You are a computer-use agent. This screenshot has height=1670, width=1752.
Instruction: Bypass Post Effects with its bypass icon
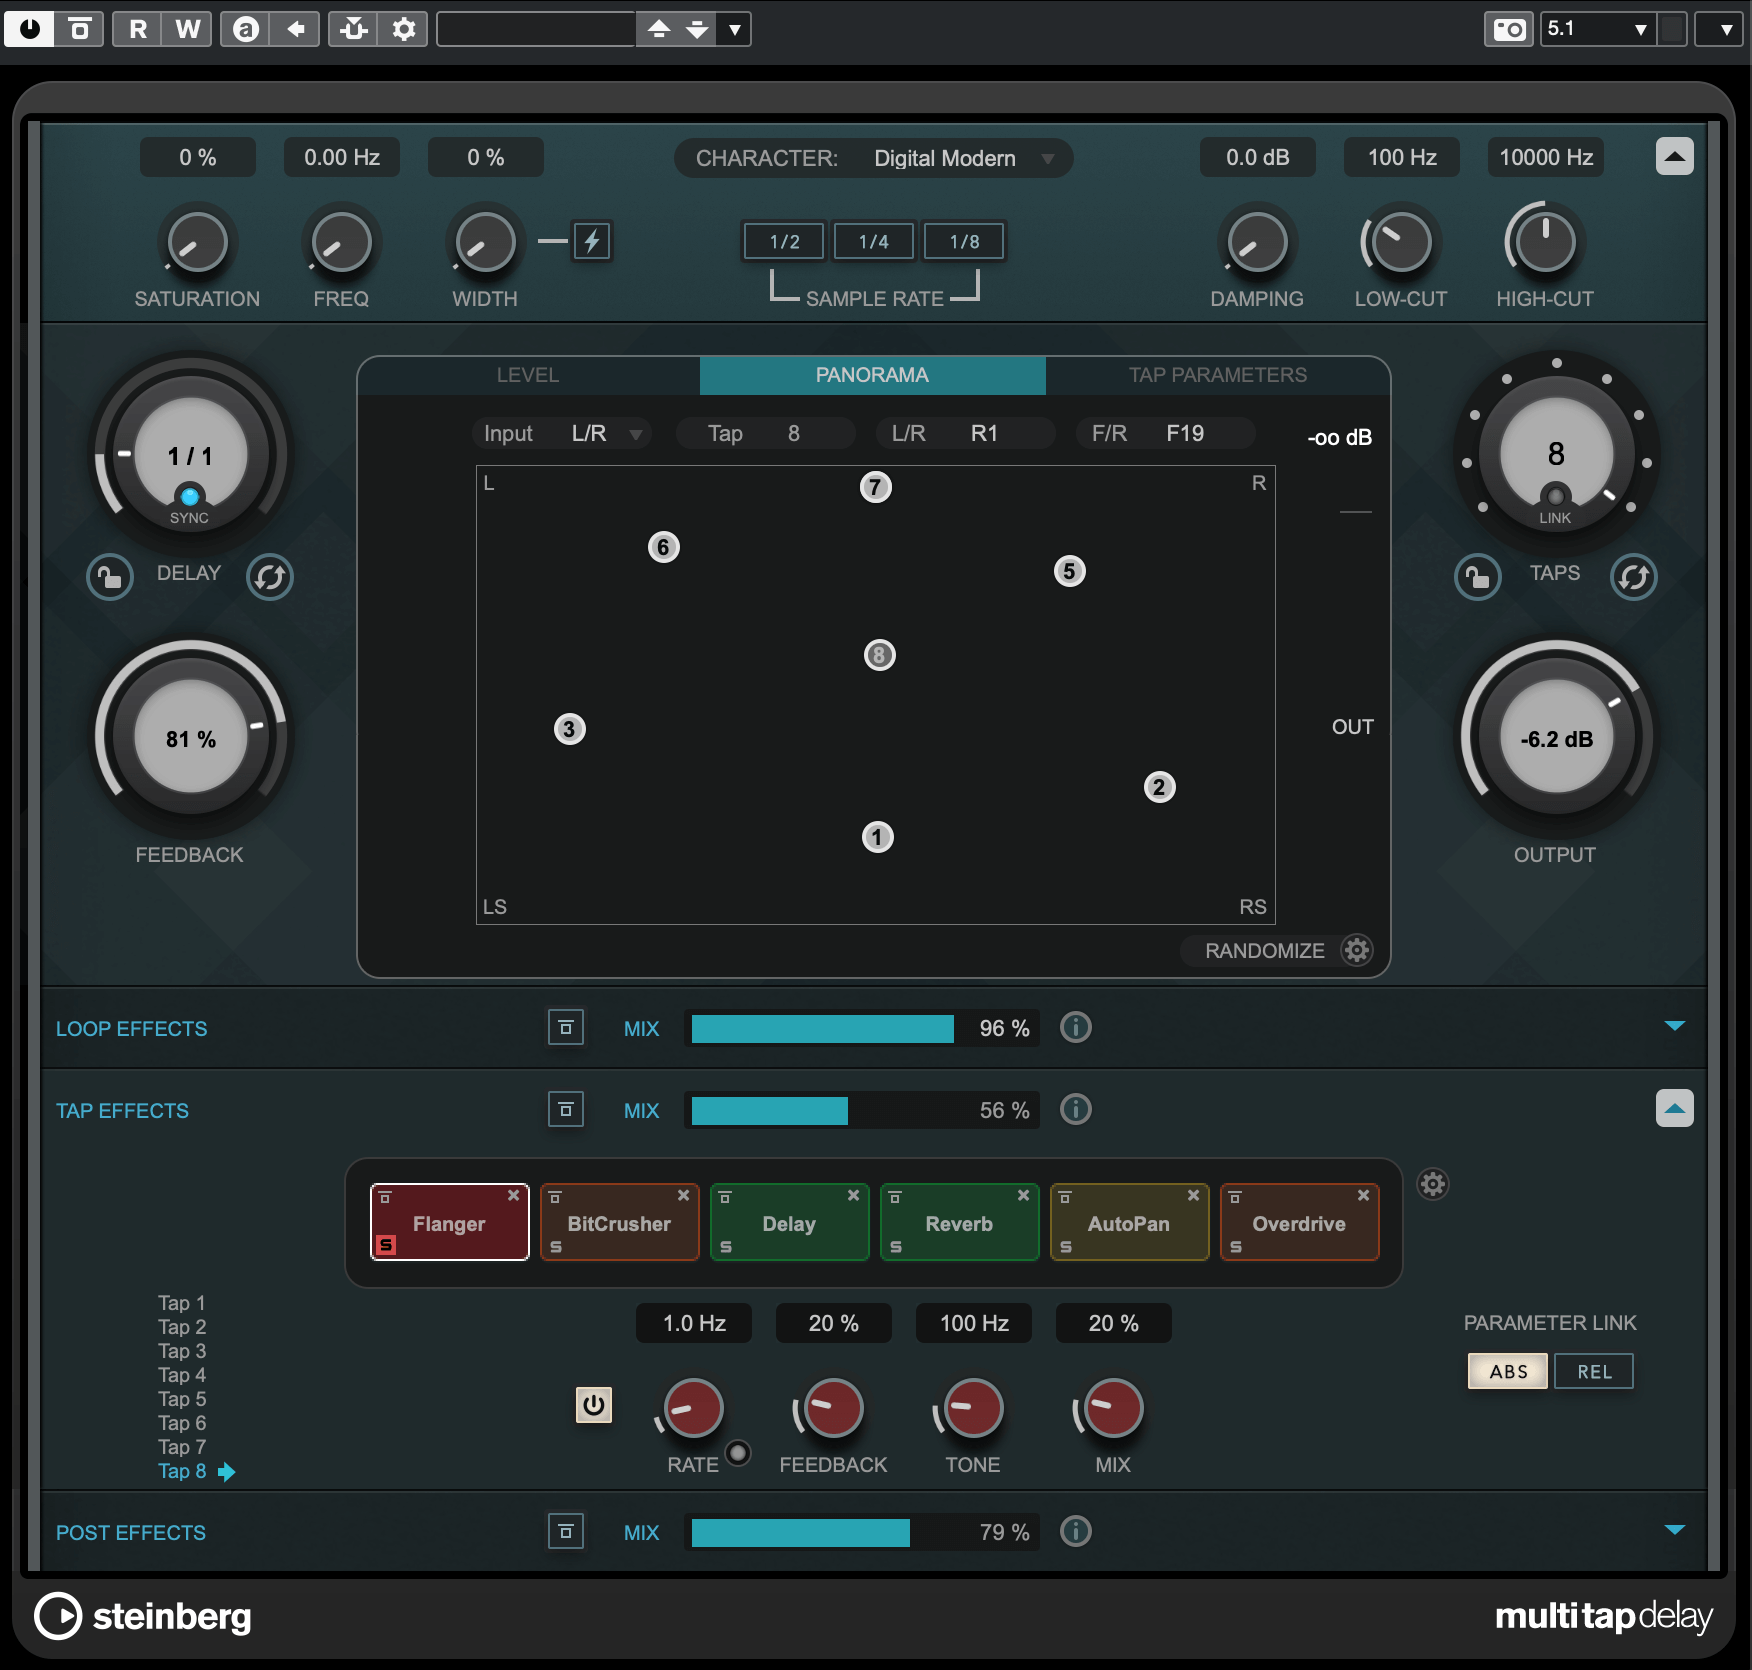[565, 1532]
